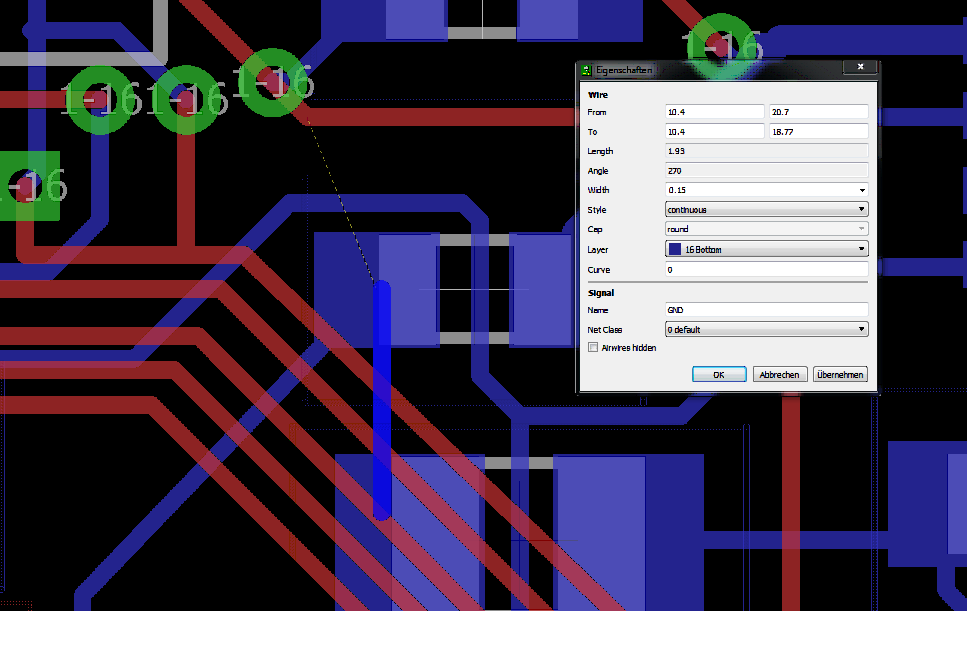Click the To X coordinate field
Screen dimensions: 967x647
click(715, 131)
